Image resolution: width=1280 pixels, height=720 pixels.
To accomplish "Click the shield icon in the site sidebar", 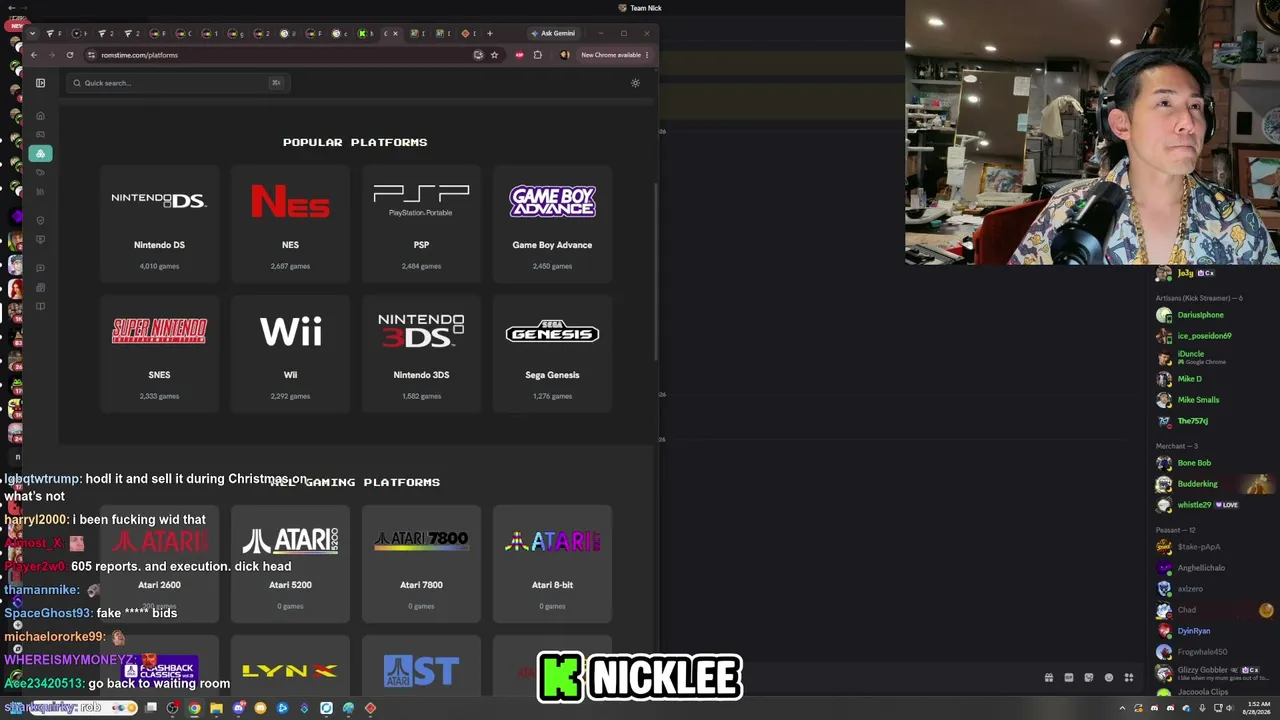I will [40, 220].
